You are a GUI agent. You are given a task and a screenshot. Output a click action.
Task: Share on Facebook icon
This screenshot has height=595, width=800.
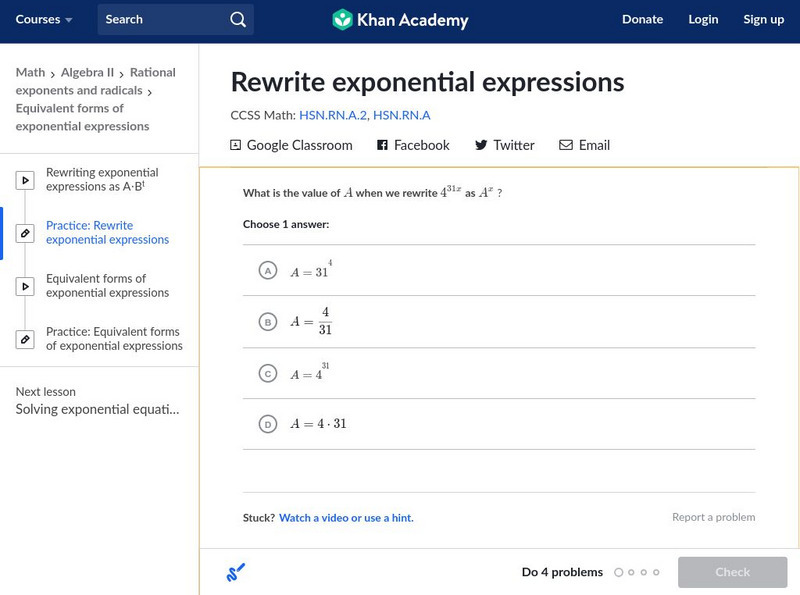point(382,145)
